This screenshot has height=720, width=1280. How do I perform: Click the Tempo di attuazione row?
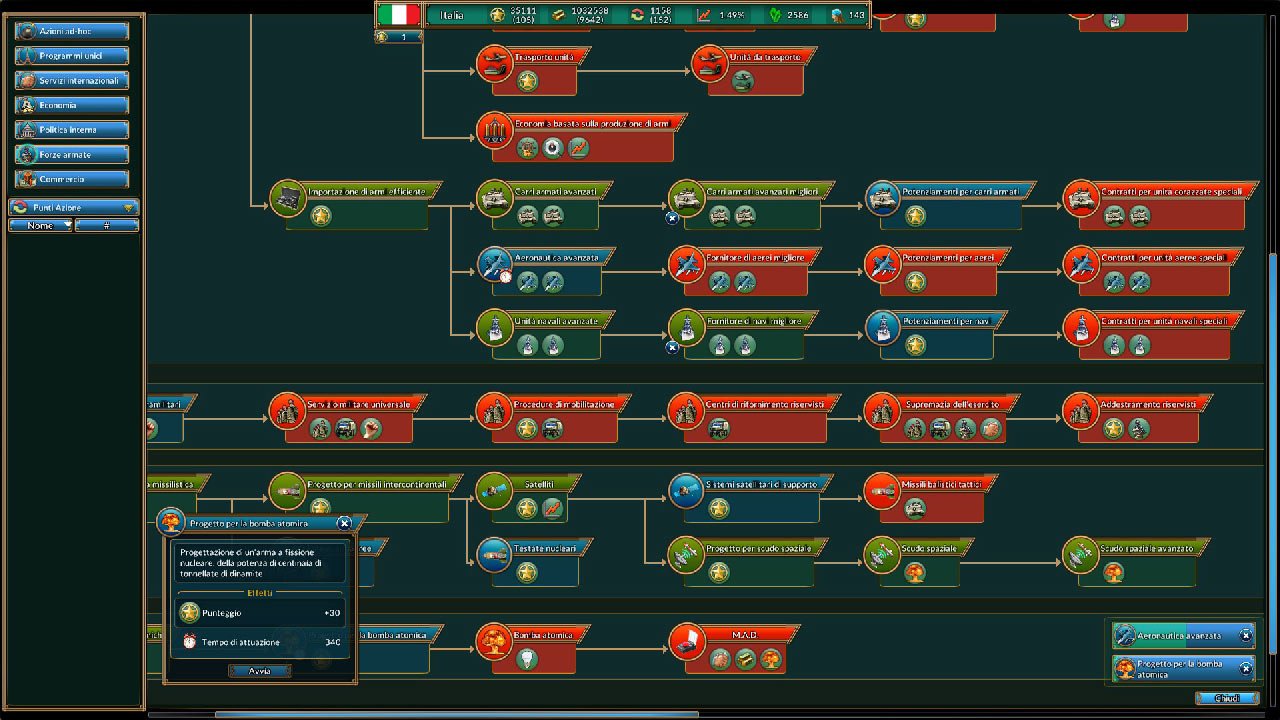click(262, 641)
